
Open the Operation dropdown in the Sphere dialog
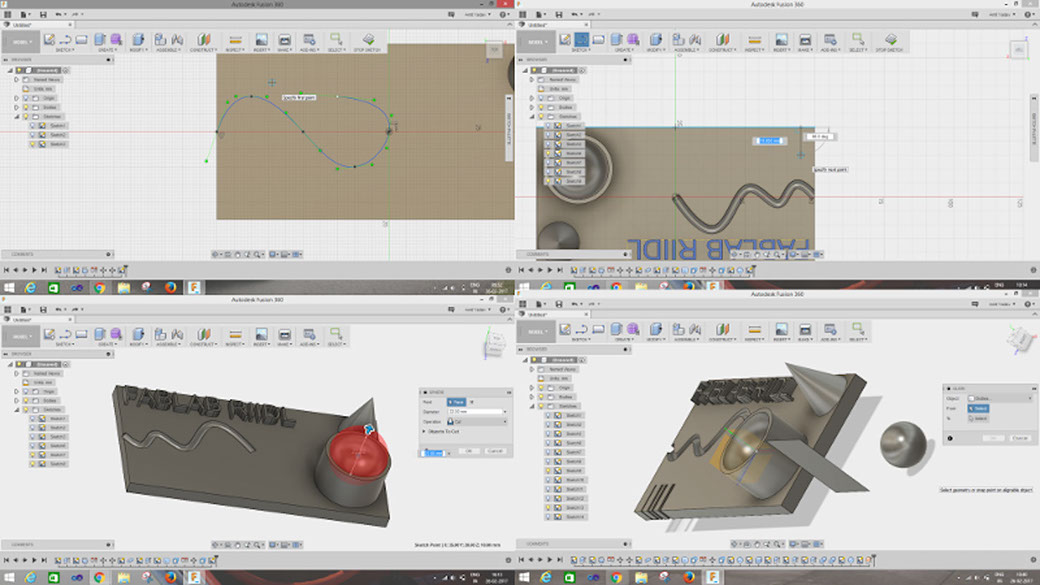pos(477,422)
